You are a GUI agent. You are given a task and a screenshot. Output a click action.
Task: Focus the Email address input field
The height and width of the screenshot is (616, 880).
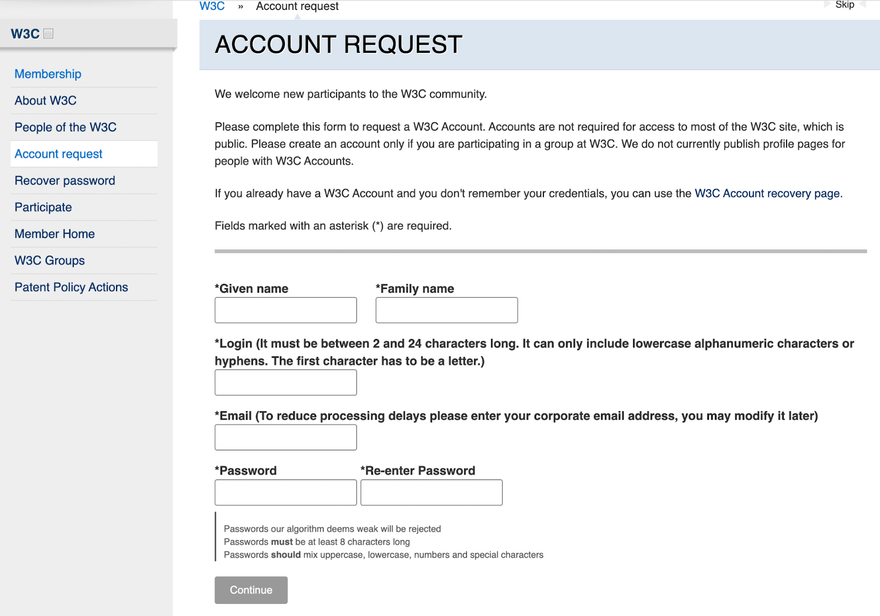[x=285, y=437]
